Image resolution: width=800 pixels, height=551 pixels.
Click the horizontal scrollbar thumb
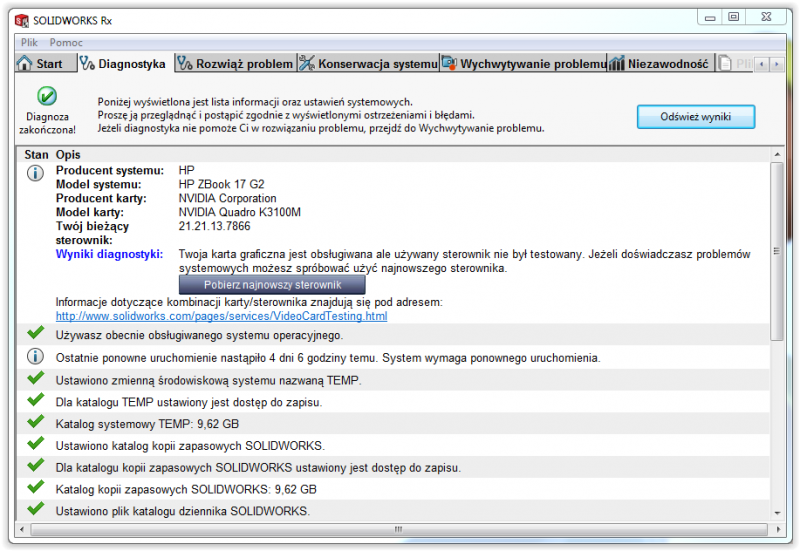pos(398,530)
